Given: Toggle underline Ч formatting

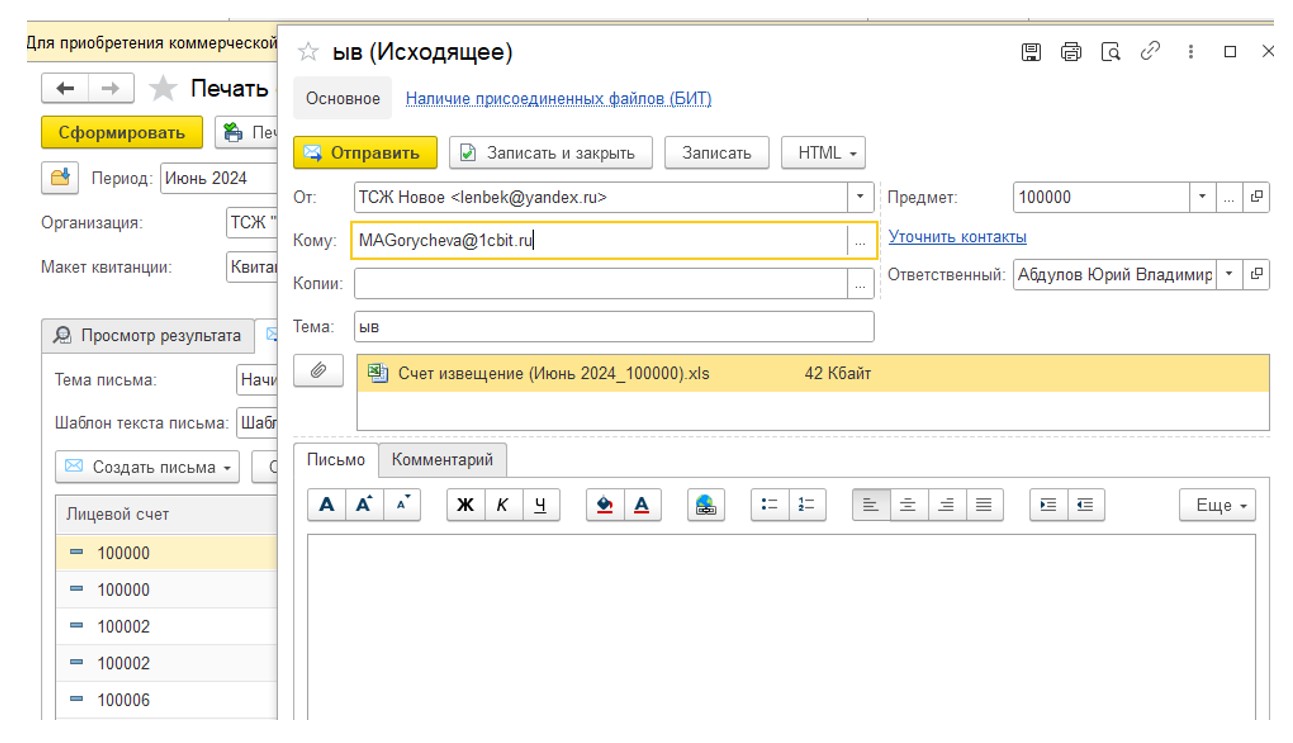Looking at the screenshot, I should (540, 505).
